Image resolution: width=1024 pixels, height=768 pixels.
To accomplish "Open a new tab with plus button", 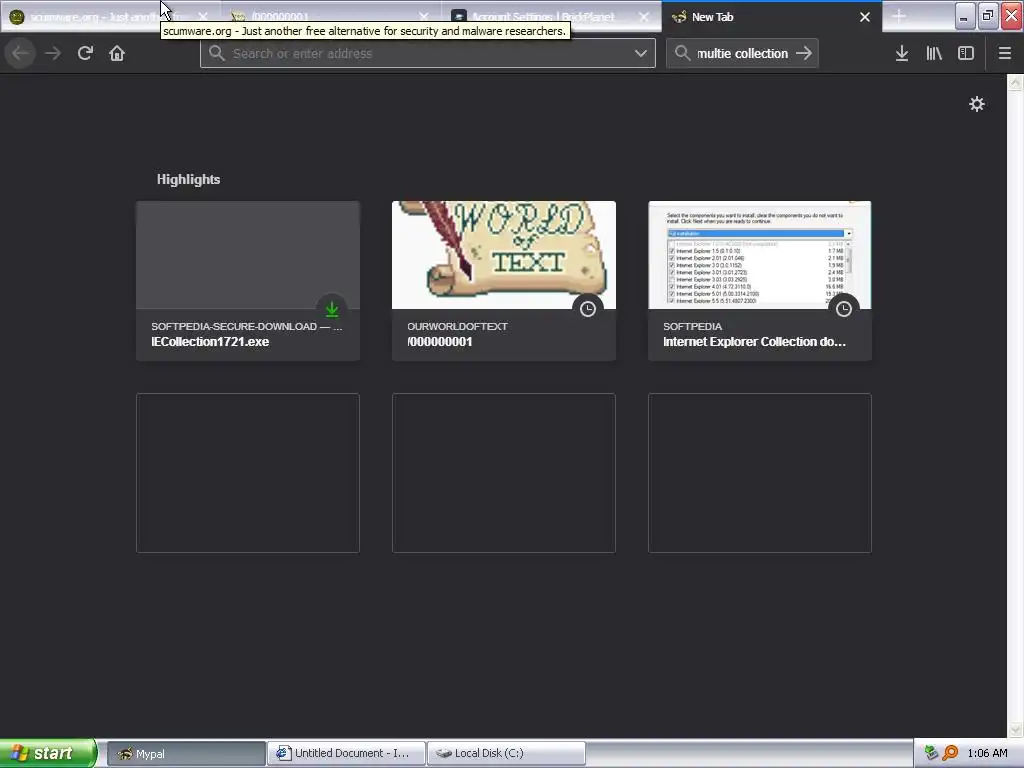I will click(899, 17).
